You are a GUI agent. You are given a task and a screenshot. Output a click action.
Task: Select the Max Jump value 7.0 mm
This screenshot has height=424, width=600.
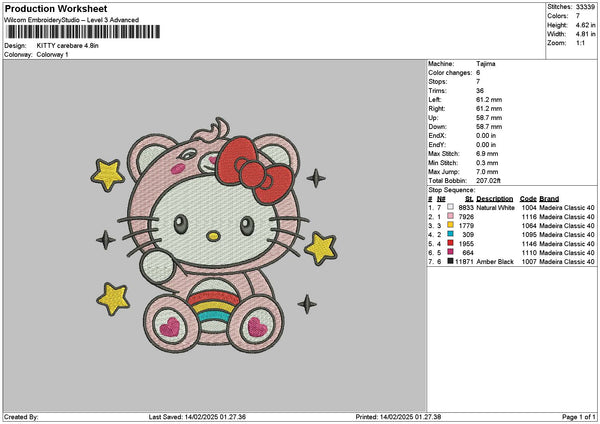click(x=487, y=172)
